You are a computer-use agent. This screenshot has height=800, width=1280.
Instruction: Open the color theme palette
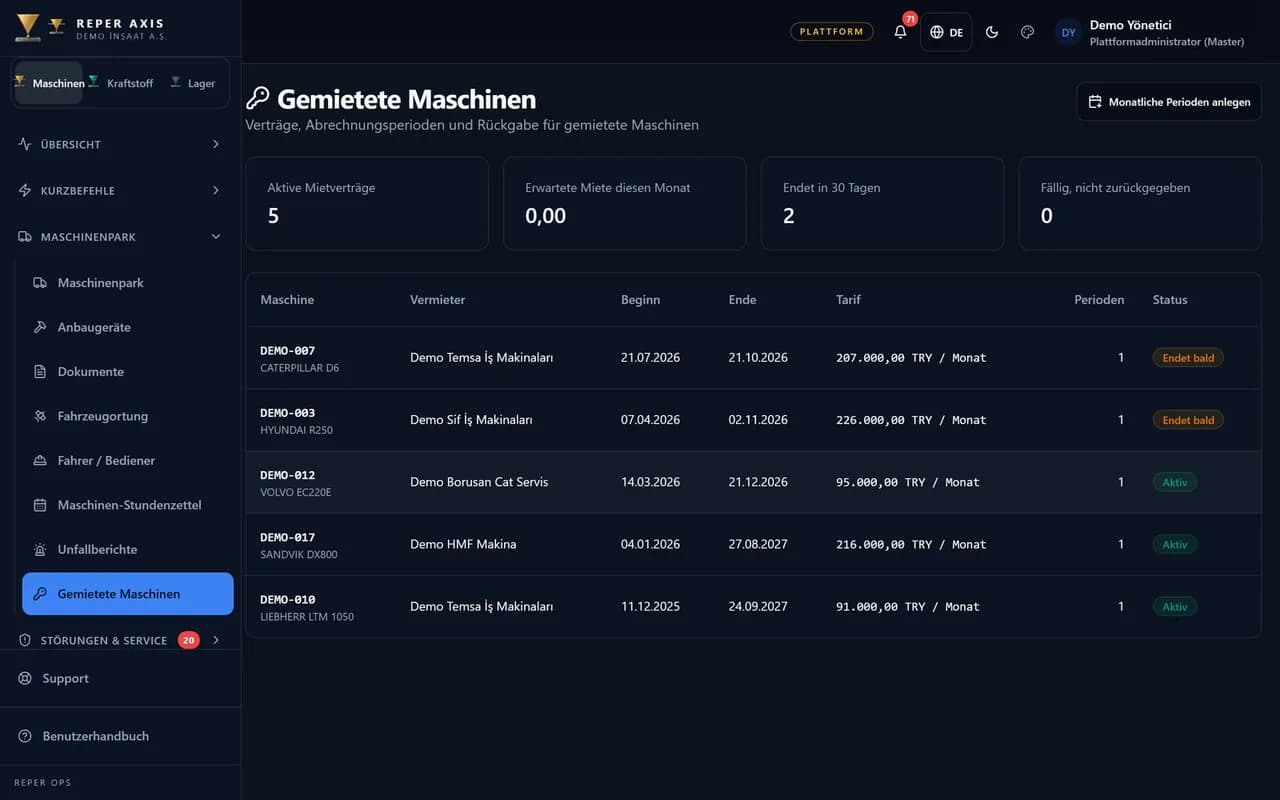[1027, 32]
